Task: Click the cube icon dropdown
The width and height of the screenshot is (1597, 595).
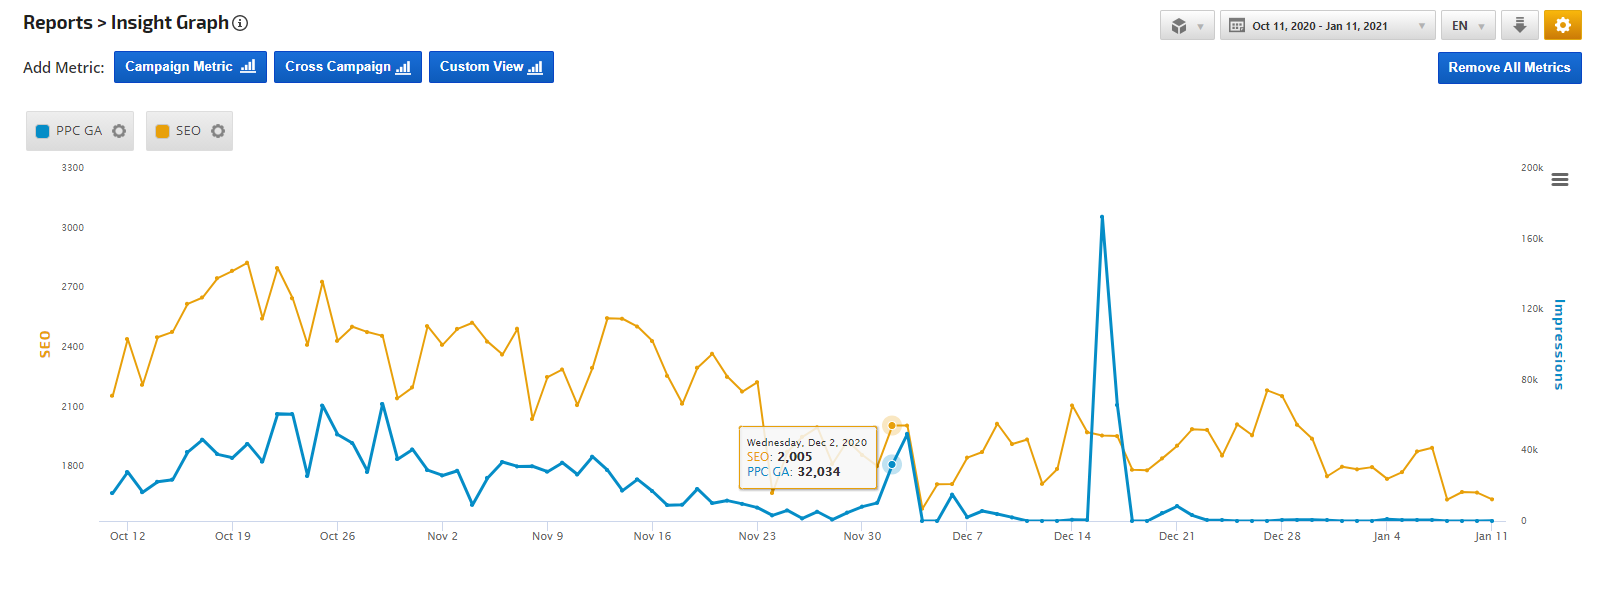Action: click(x=1187, y=26)
